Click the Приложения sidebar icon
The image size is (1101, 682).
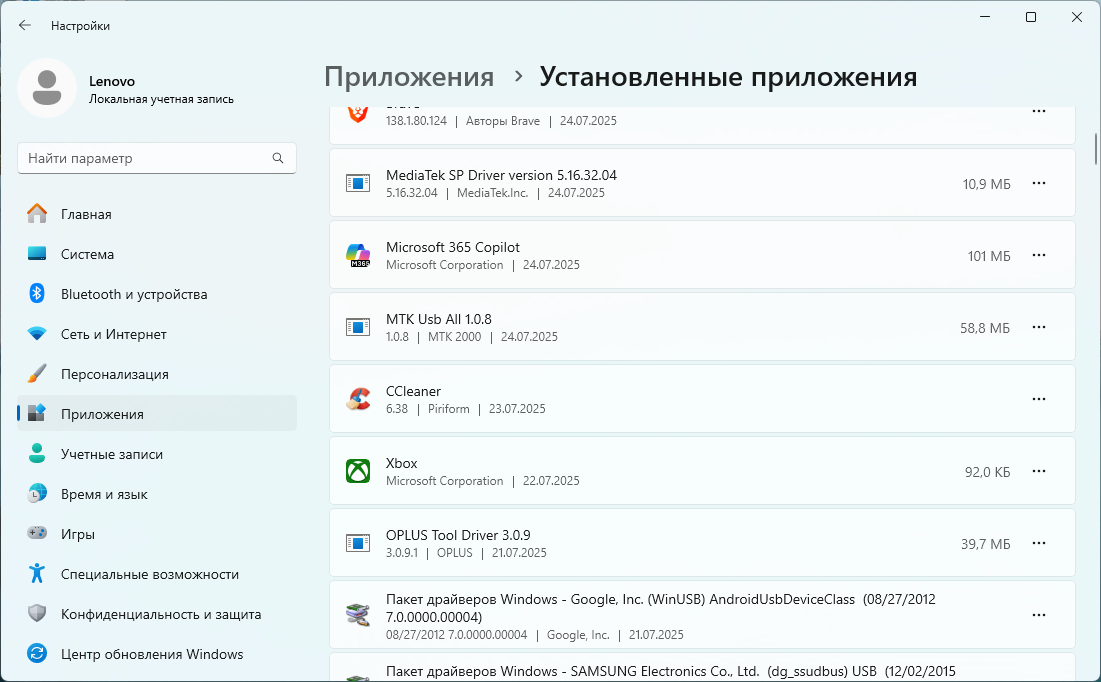tap(37, 413)
